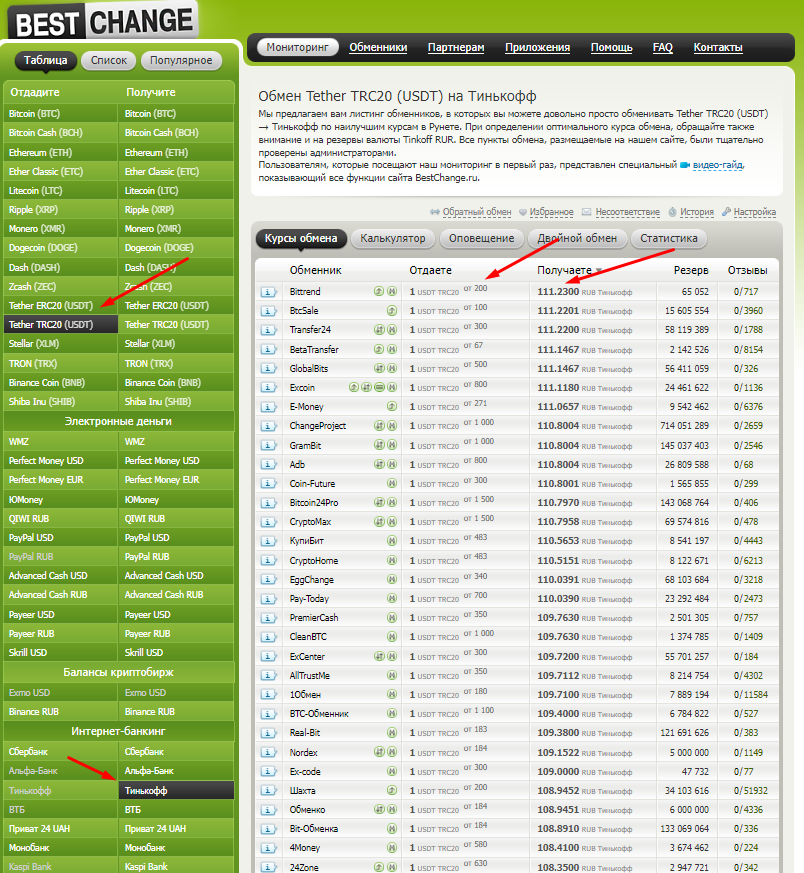Open info icon for ChangeProject row
804x873 pixels.
(x=268, y=426)
